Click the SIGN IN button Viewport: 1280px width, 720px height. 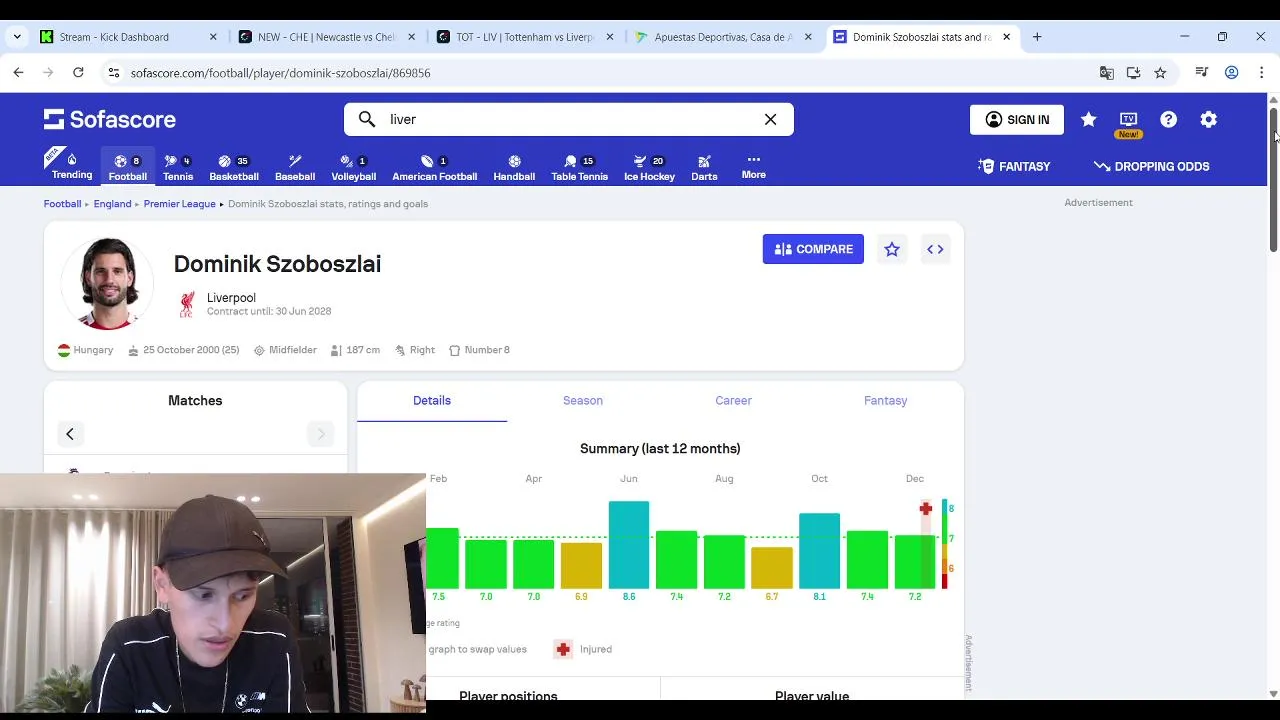coord(1016,119)
